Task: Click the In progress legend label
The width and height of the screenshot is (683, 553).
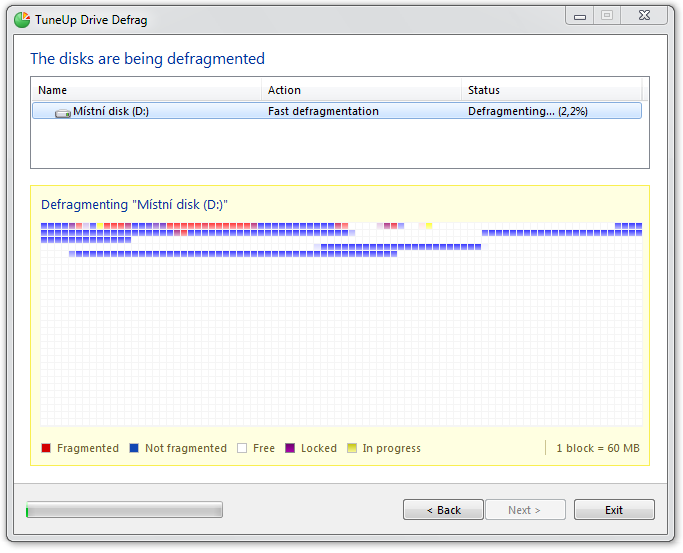Action: [x=392, y=448]
